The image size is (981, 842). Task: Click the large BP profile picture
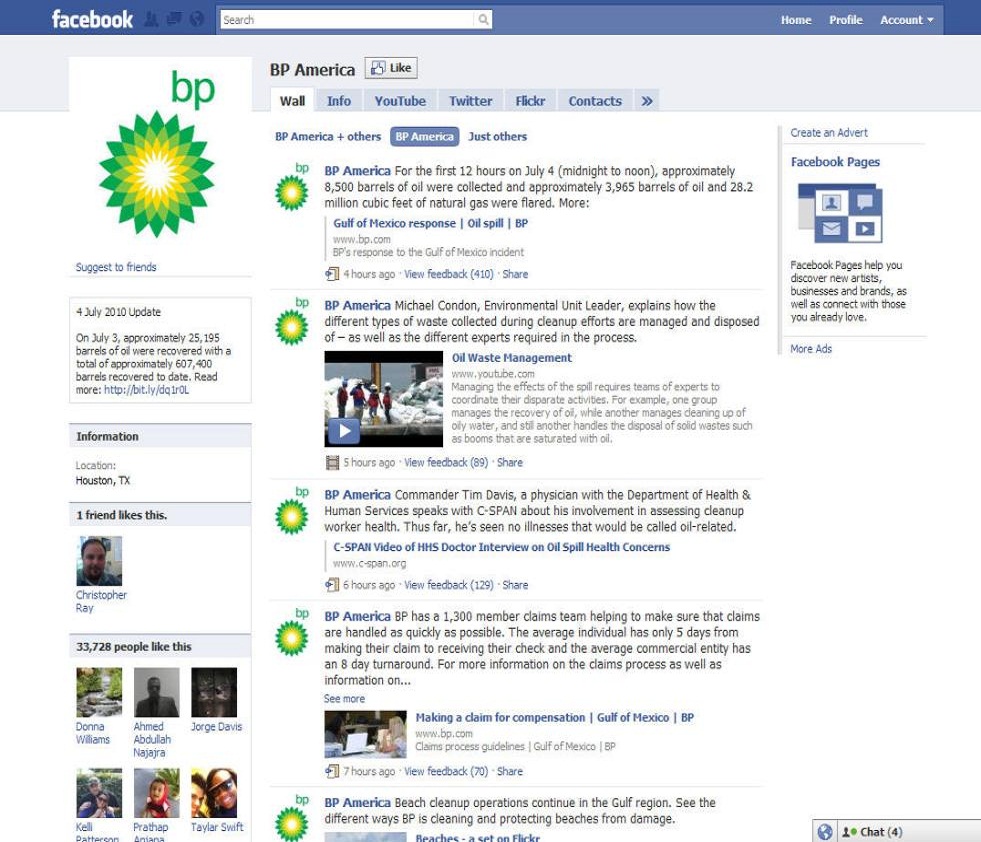(160, 152)
